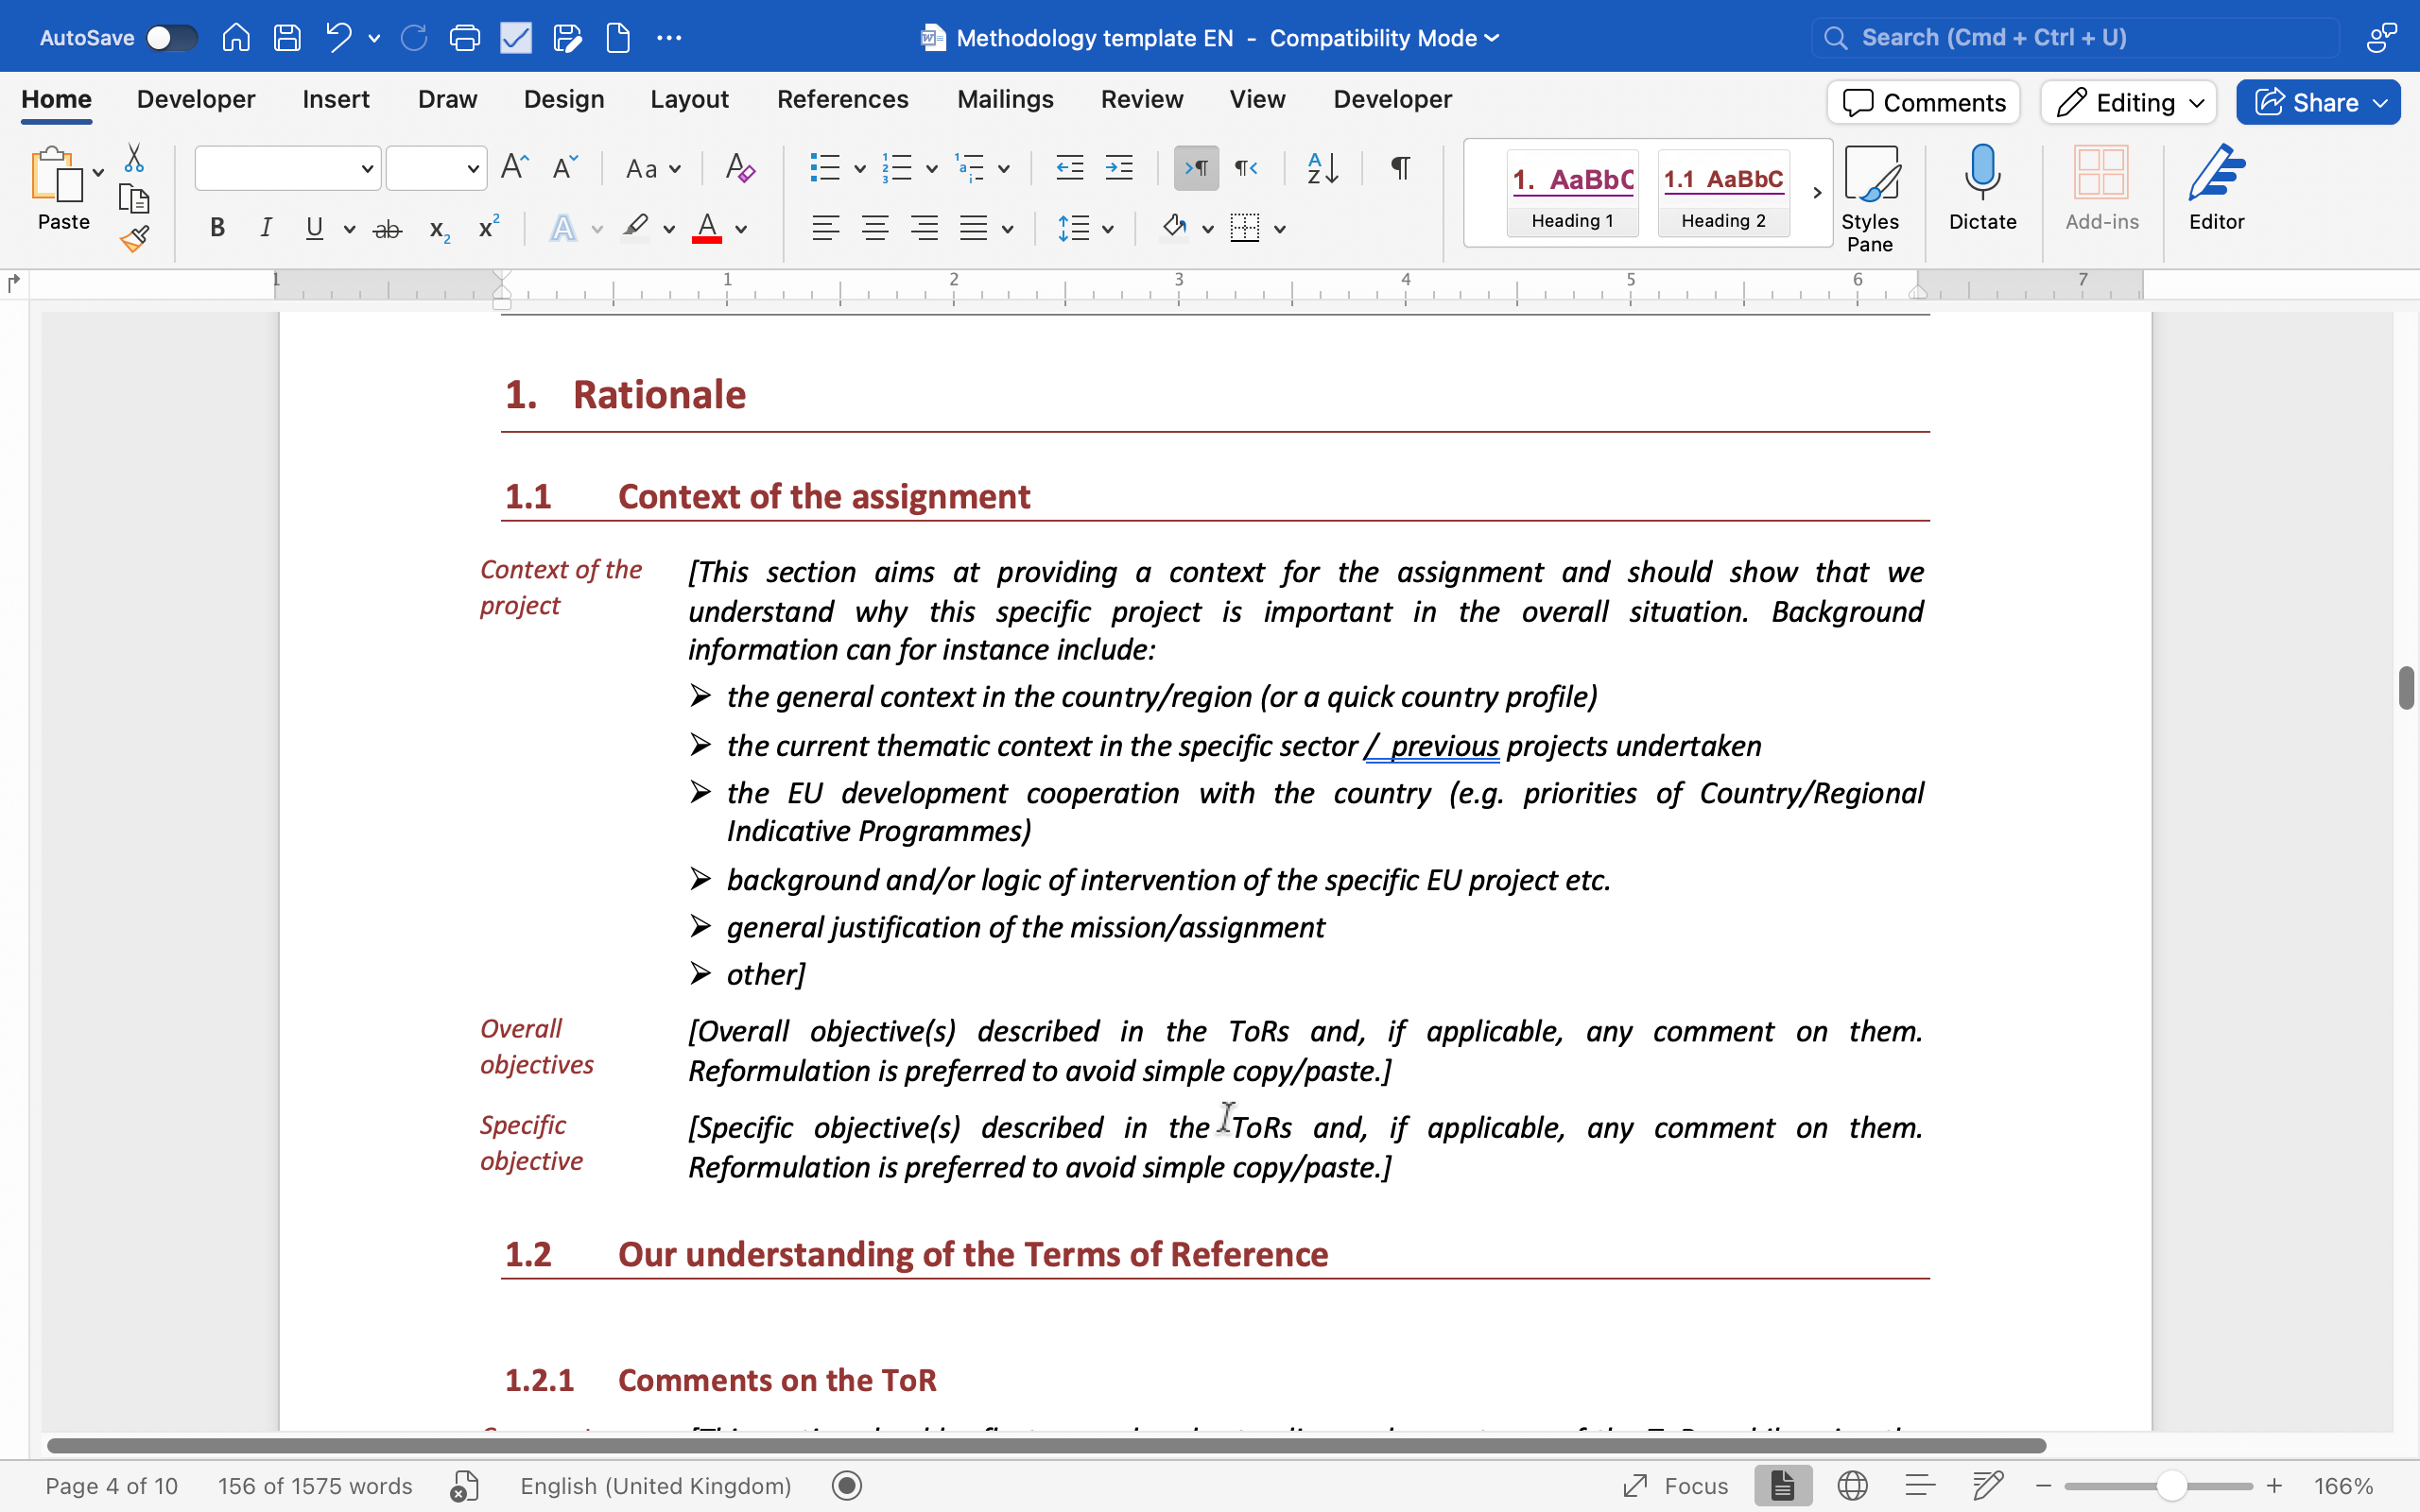This screenshot has height=1512, width=2420.
Task: Open the font name dropdown
Action: 367,168
